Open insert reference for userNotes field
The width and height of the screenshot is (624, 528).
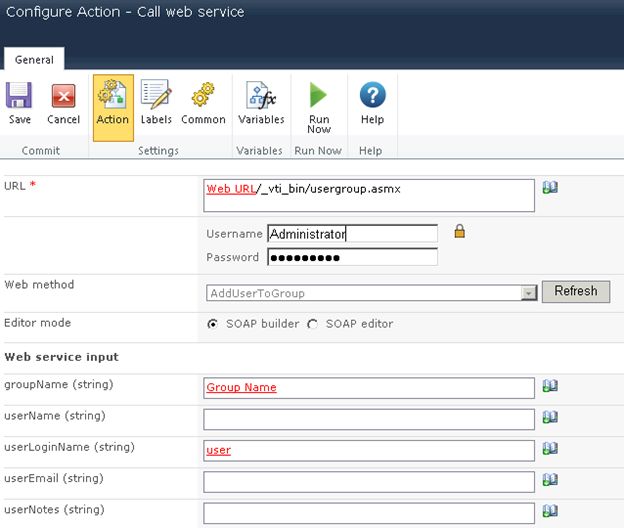pos(550,511)
